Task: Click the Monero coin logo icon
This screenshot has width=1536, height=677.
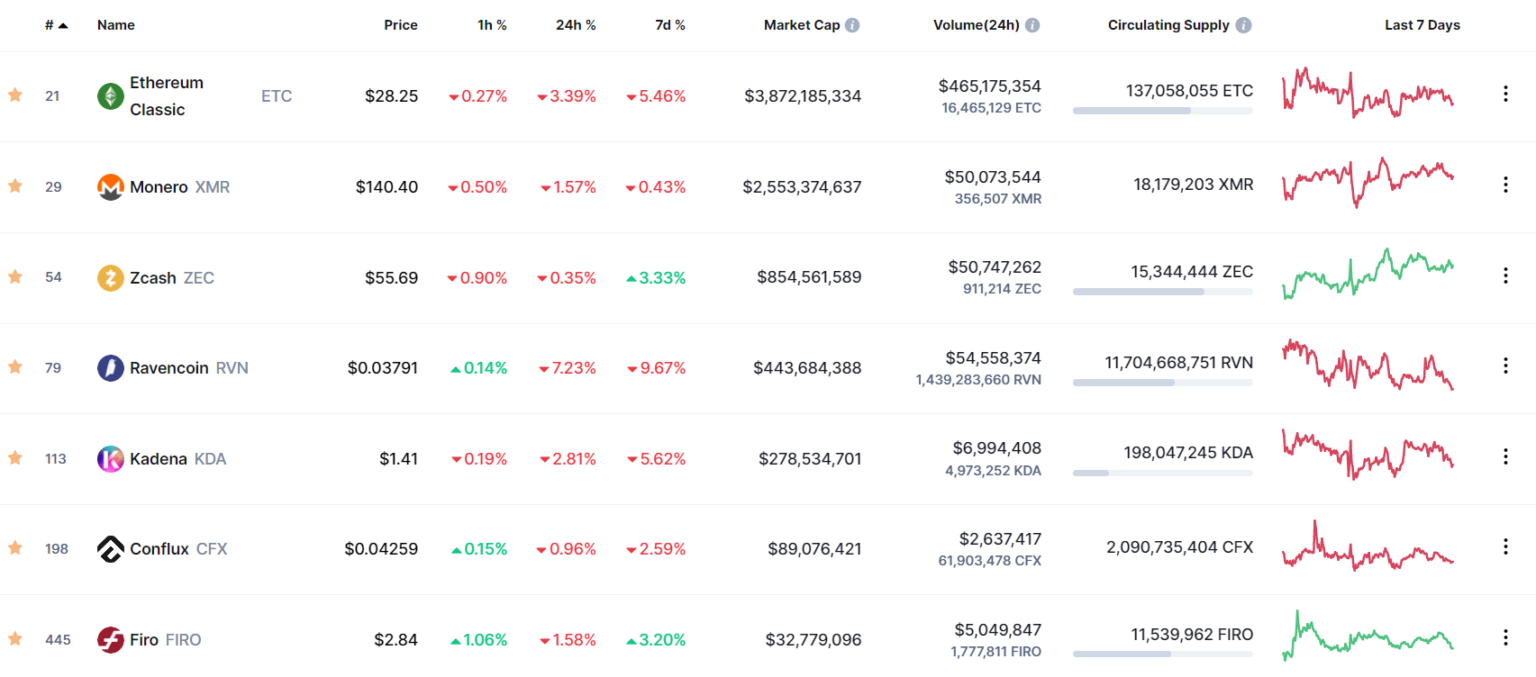Action: point(110,187)
